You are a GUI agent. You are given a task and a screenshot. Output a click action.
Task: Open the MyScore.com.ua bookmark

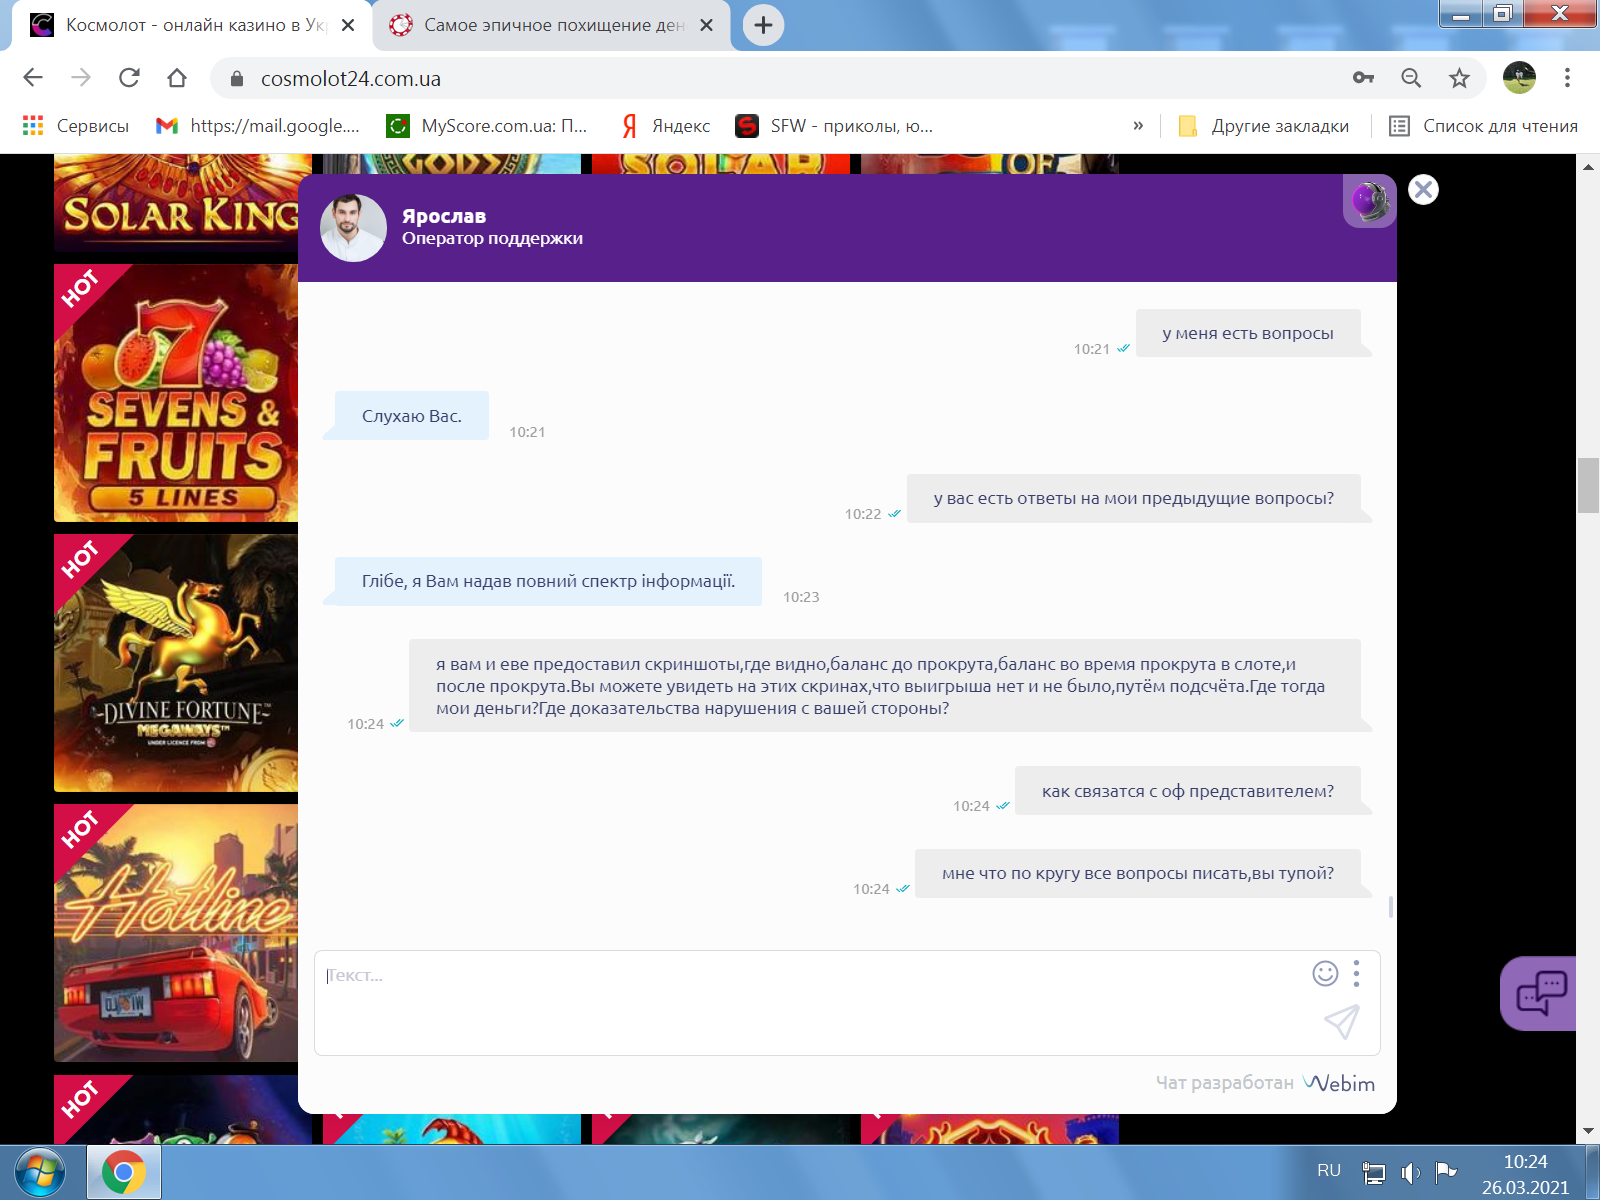[x=487, y=126]
